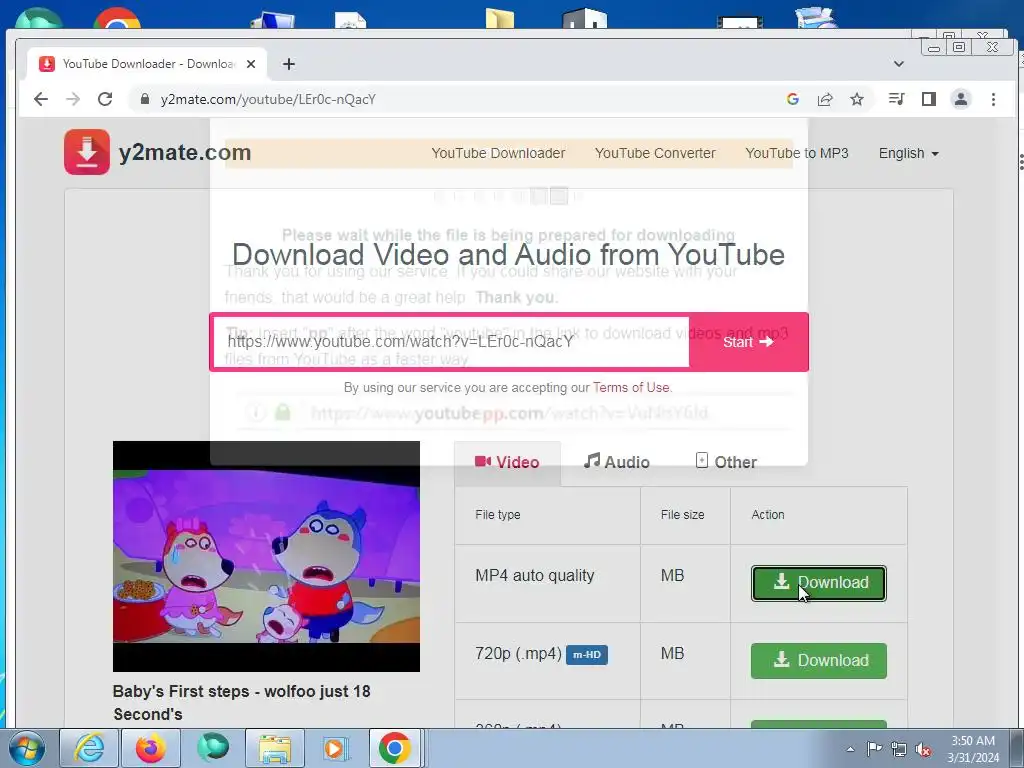Go back using browser back arrow
Viewport: 1024px width, 768px height.
pyautogui.click(x=40, y=99)
